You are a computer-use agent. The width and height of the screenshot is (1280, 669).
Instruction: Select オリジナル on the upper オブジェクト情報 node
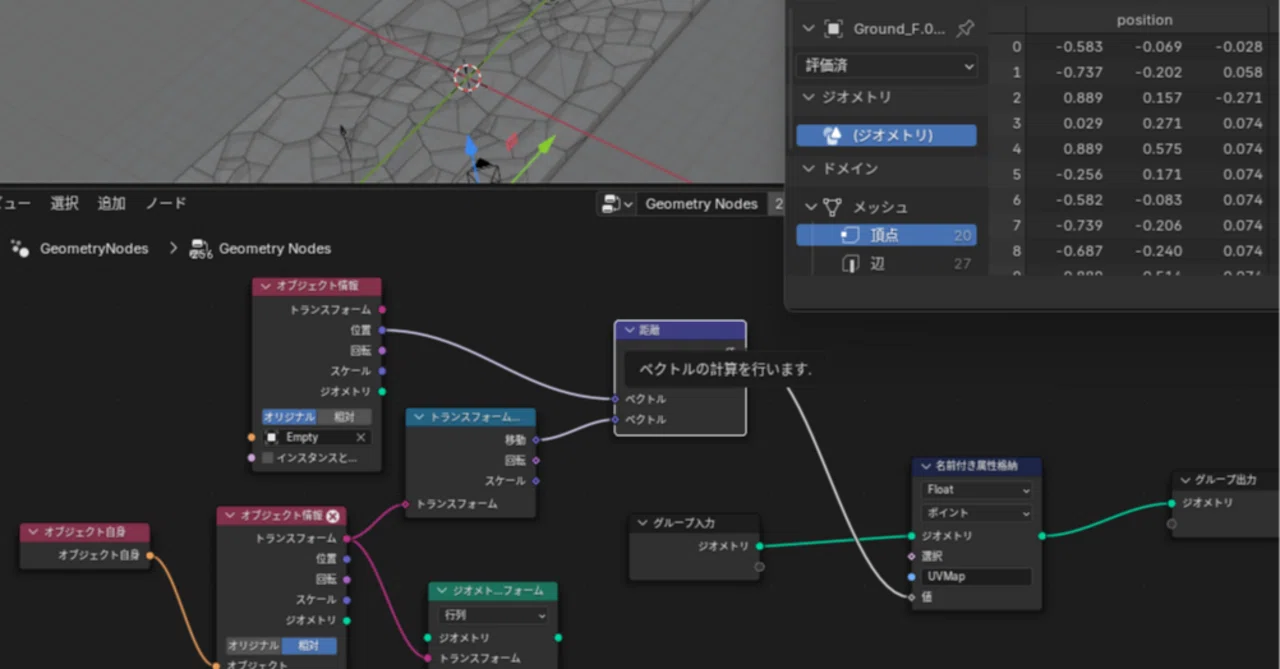(289, 417)
